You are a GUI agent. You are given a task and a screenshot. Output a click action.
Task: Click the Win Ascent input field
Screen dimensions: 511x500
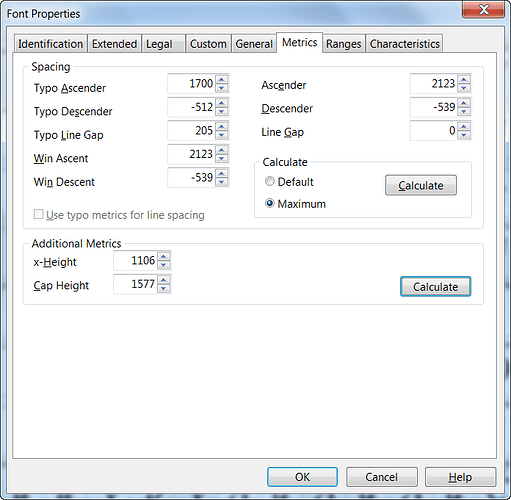coord(192,154)
